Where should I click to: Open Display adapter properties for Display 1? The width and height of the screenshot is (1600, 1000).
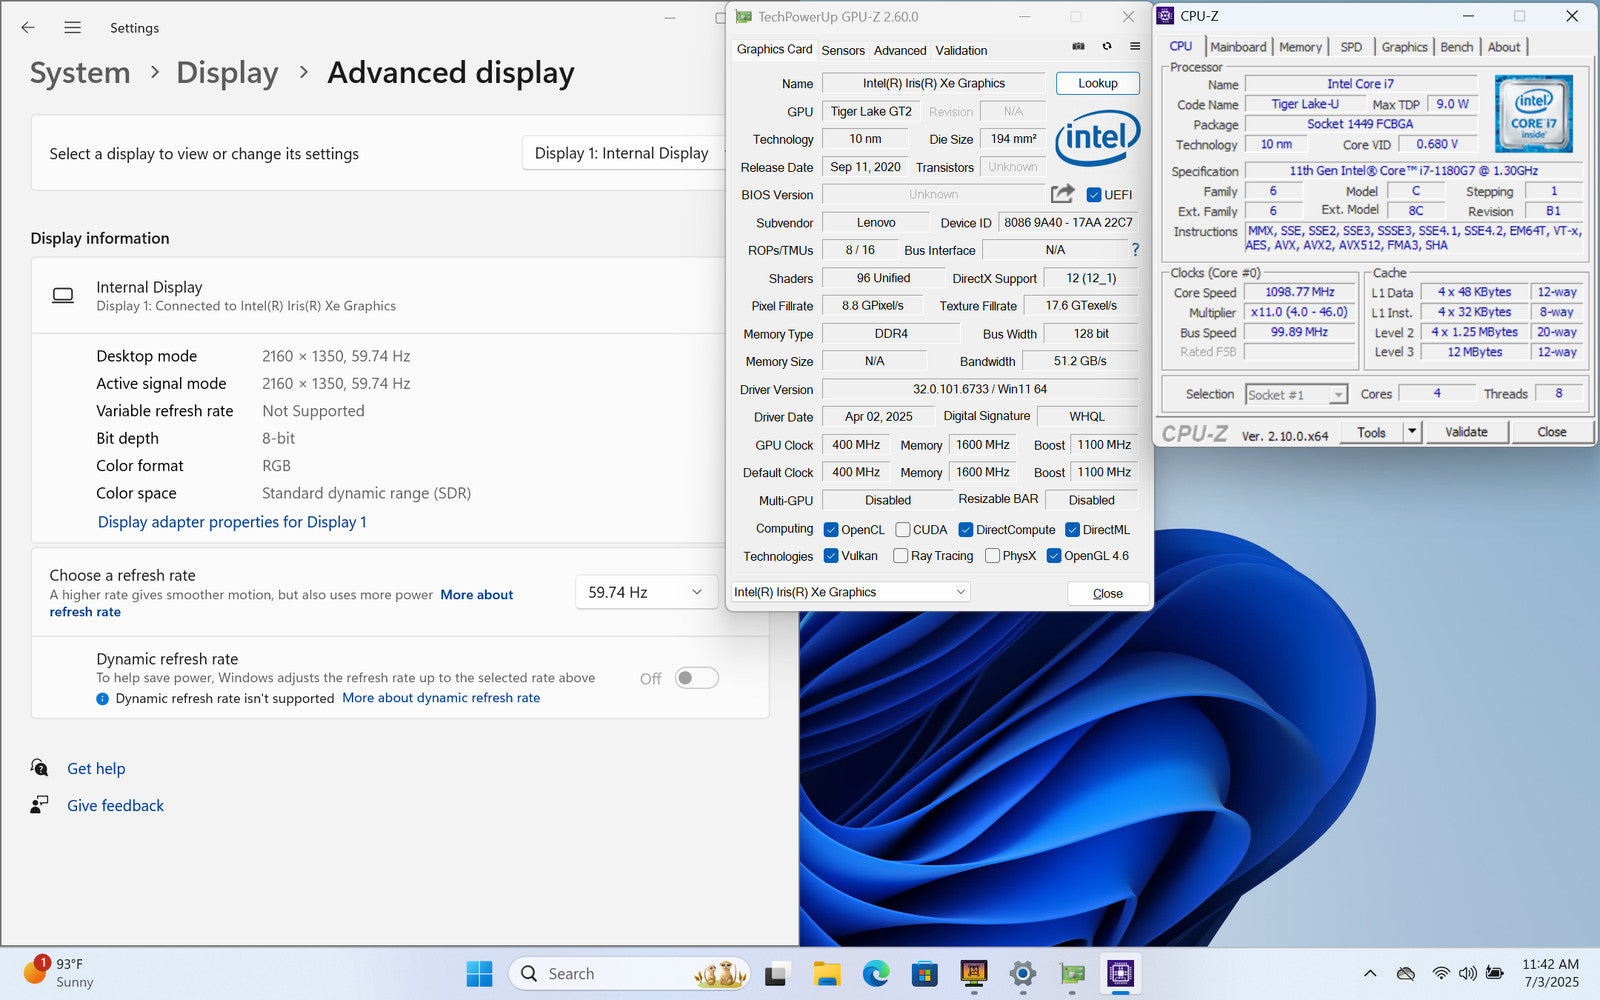232,522
